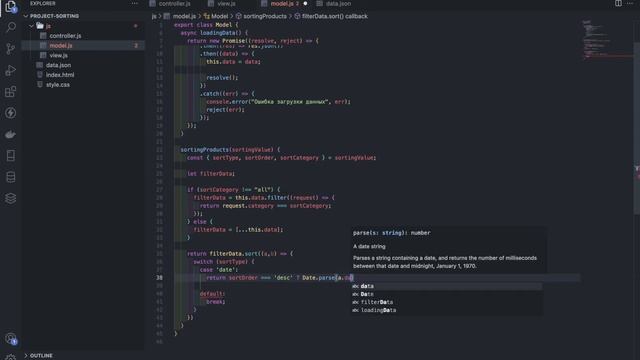640x360 pixels.
Task: Open editor more actions ellipsis at top right
Action: coord(630,3)
